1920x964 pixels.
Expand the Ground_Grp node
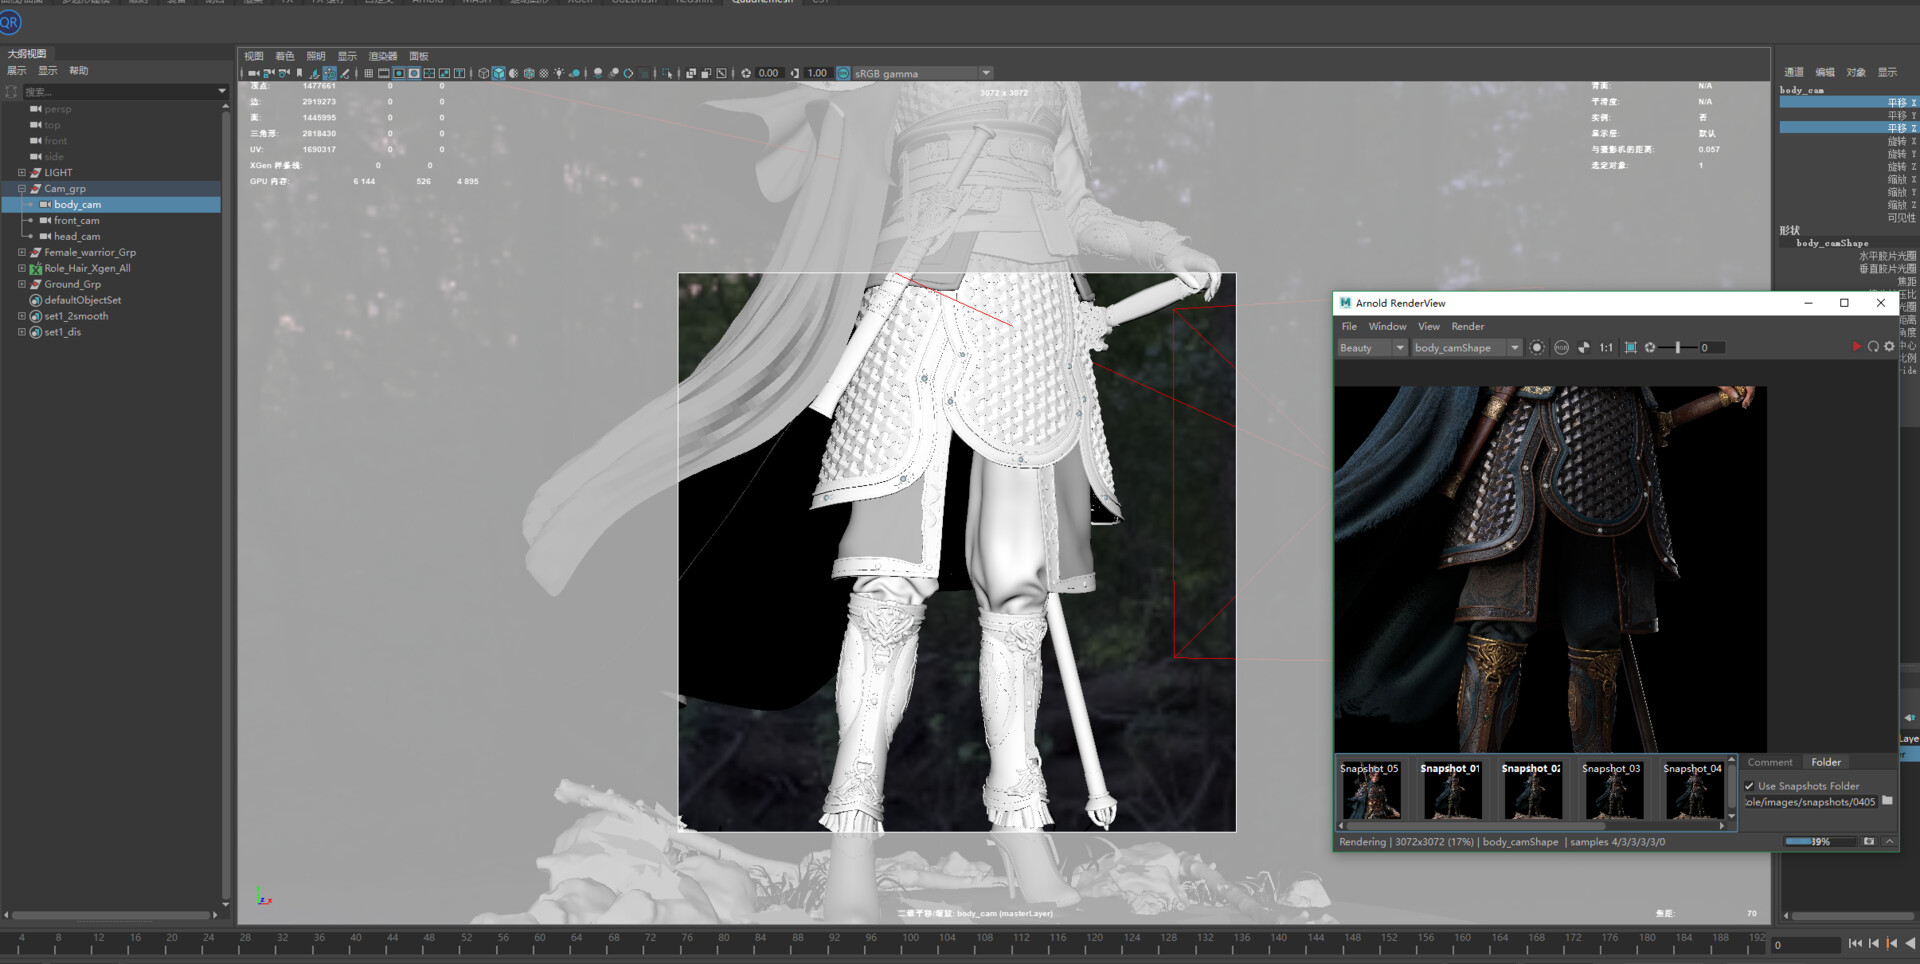(x=22, y=284)
